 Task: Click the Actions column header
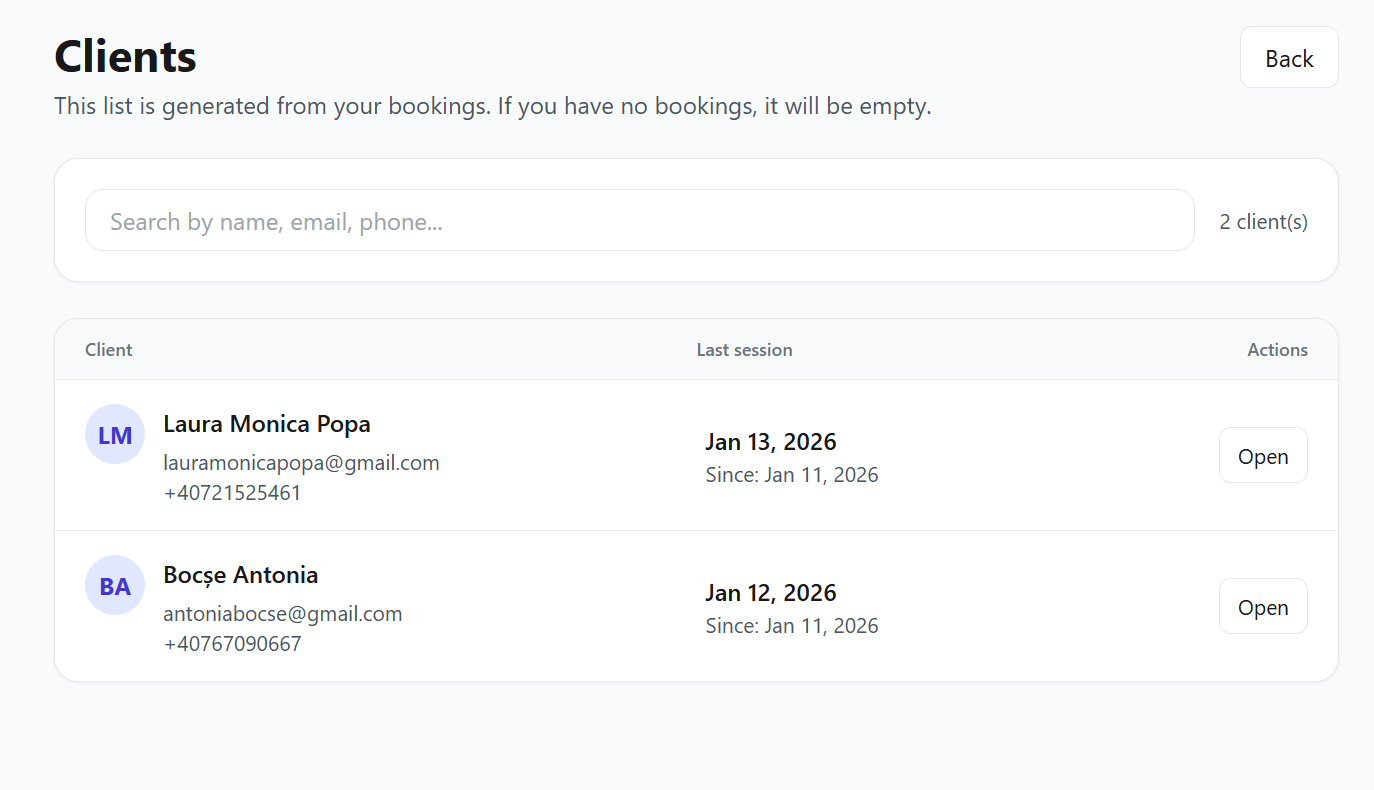tap(1277, 350)
